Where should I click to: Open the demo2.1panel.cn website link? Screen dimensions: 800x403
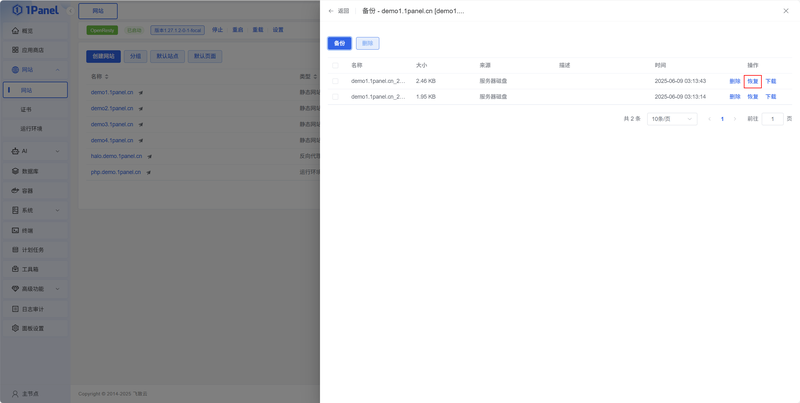(x=112, y=109)
